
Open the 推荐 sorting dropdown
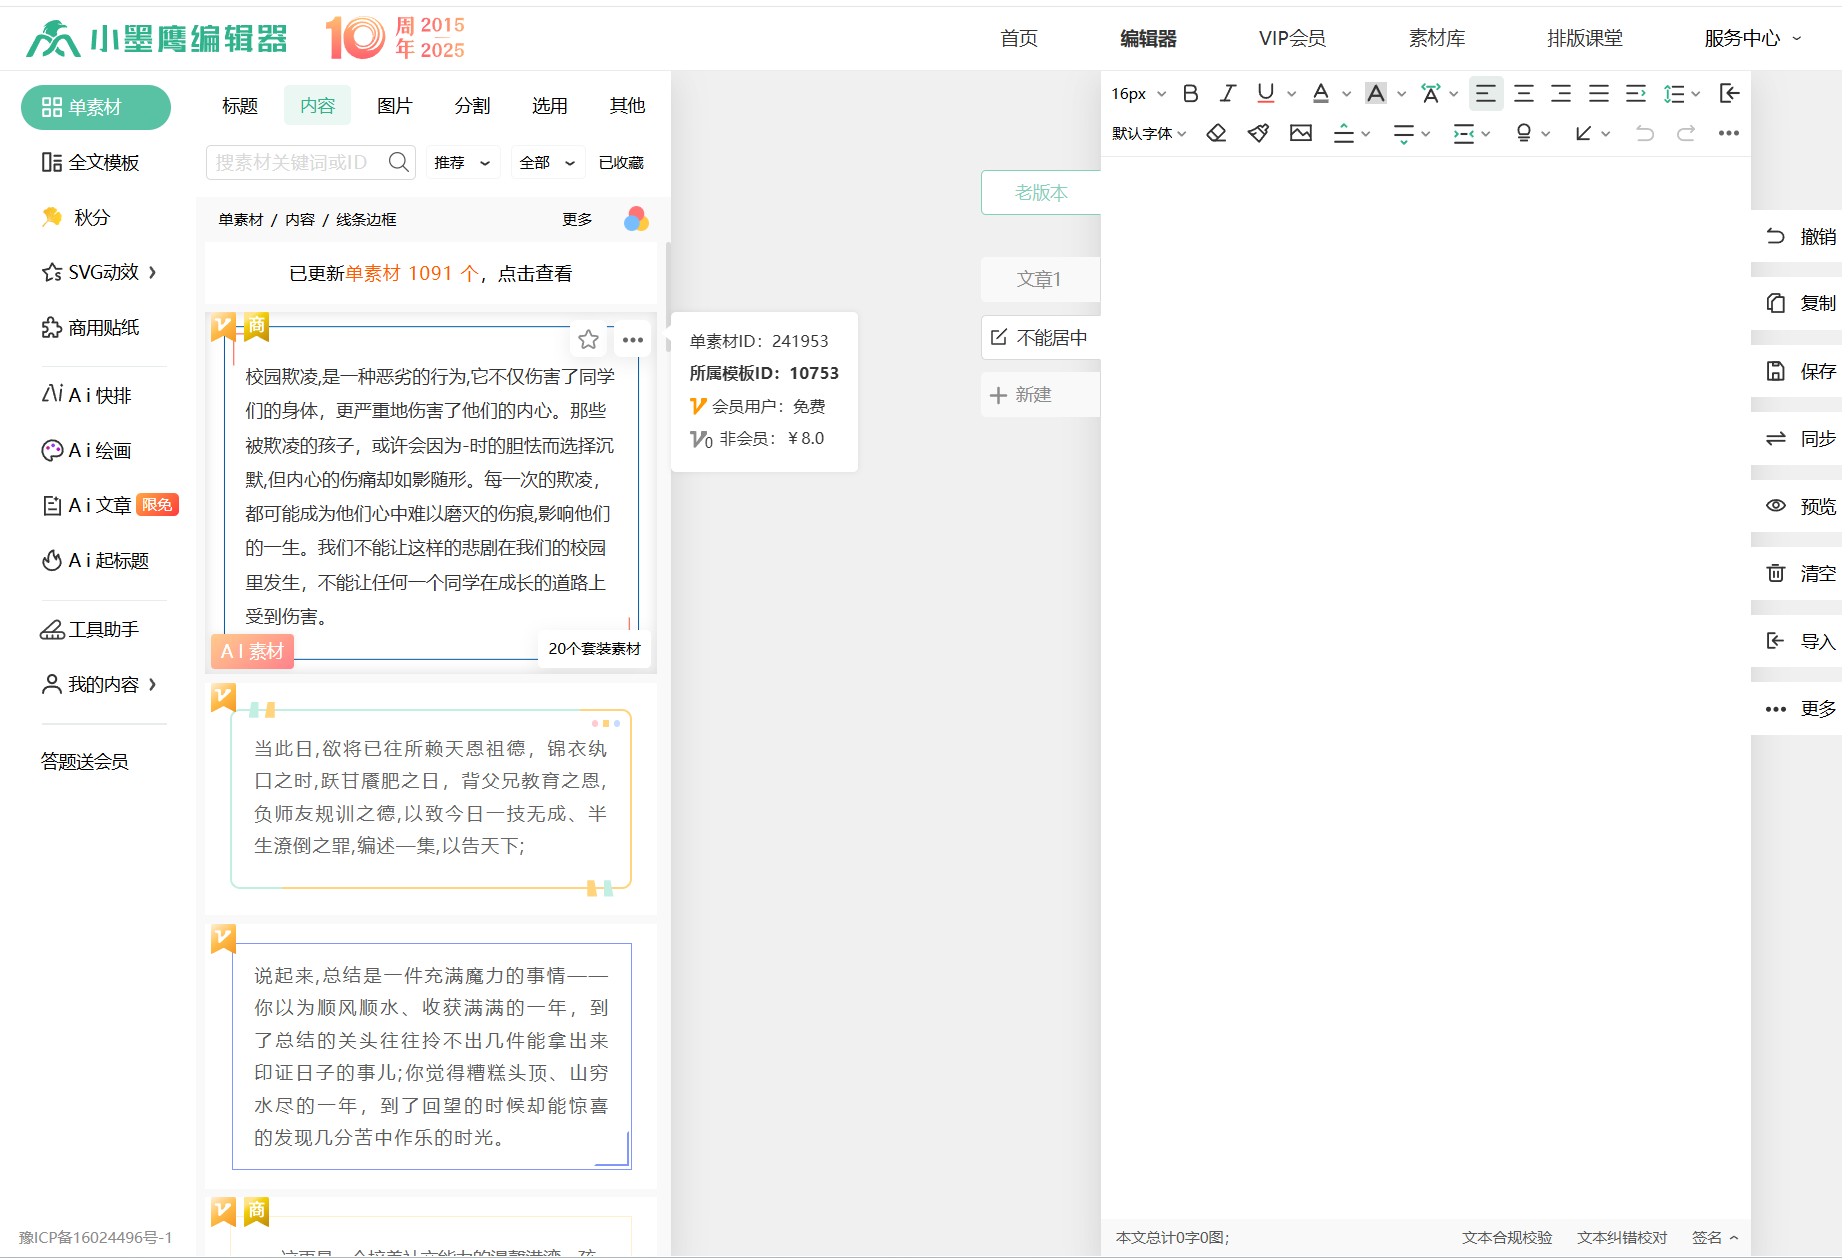click(x=461, y=162)
